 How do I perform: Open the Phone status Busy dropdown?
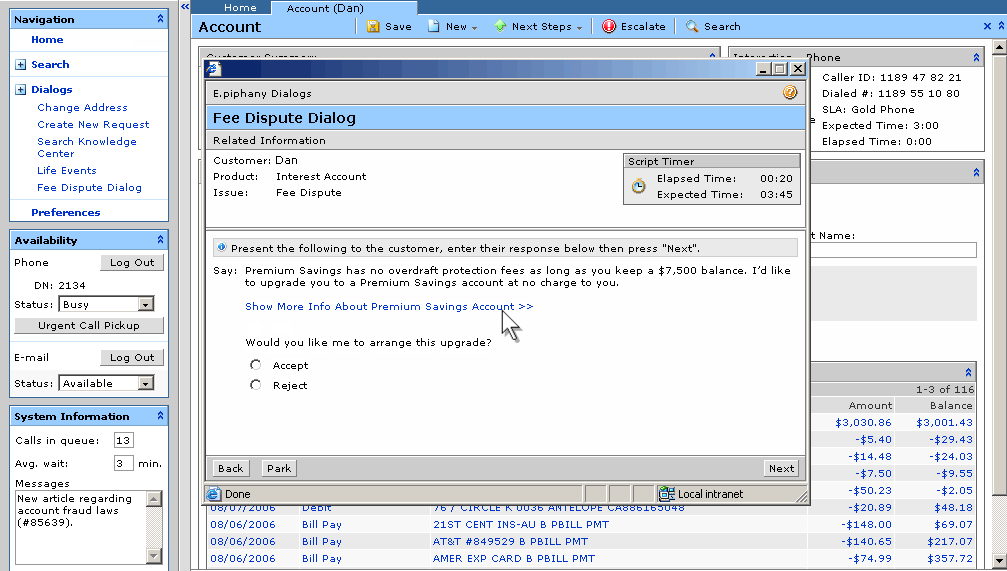coord(146,304)
